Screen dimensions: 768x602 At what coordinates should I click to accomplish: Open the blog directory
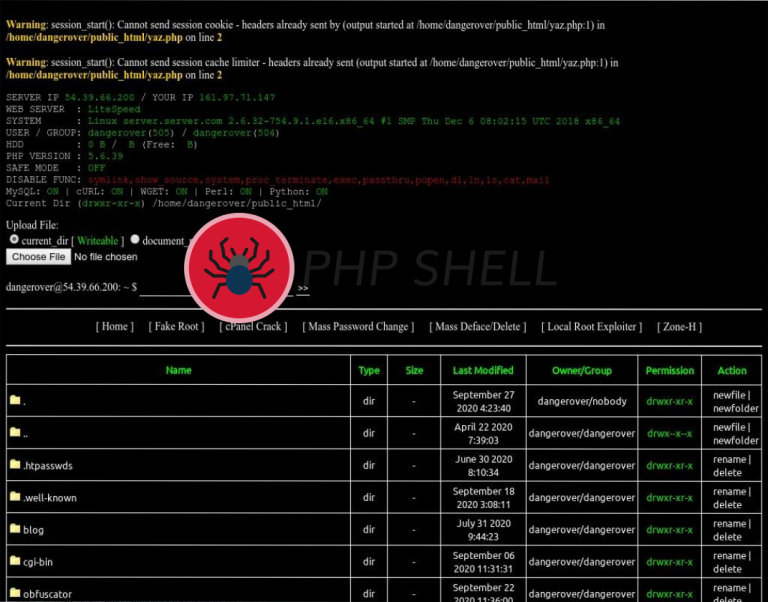(33, 530)
